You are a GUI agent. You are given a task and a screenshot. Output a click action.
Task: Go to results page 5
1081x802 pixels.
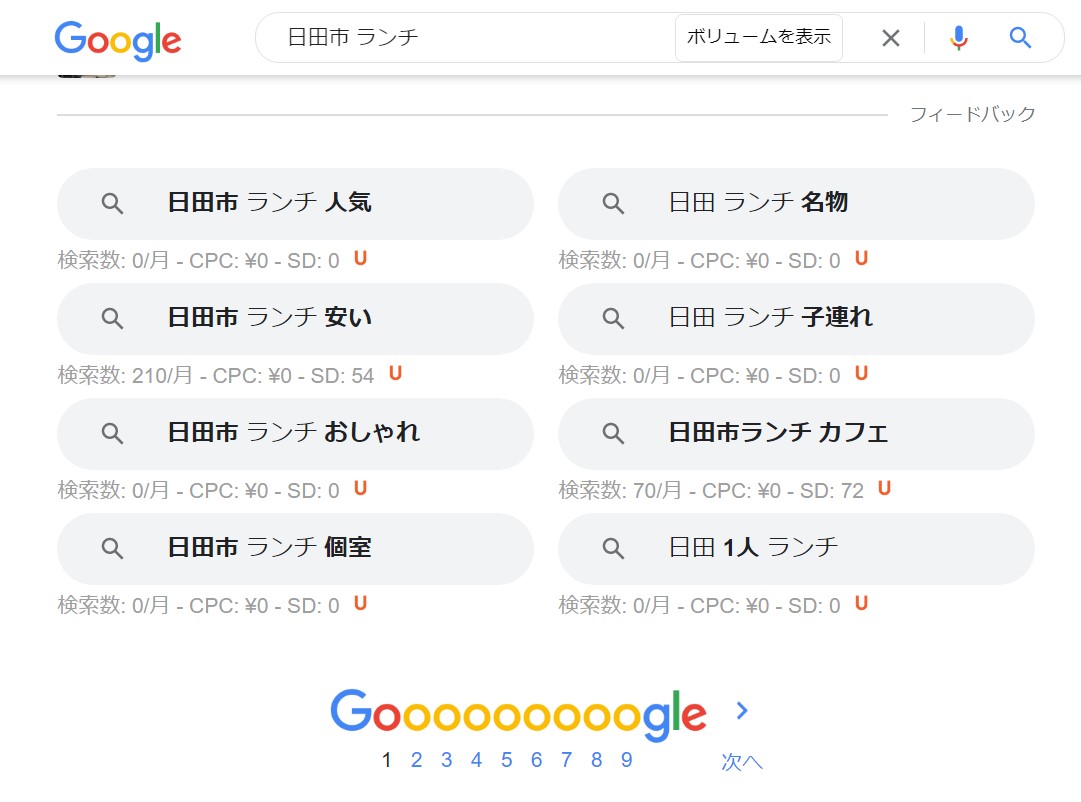[x=507, y=760]
